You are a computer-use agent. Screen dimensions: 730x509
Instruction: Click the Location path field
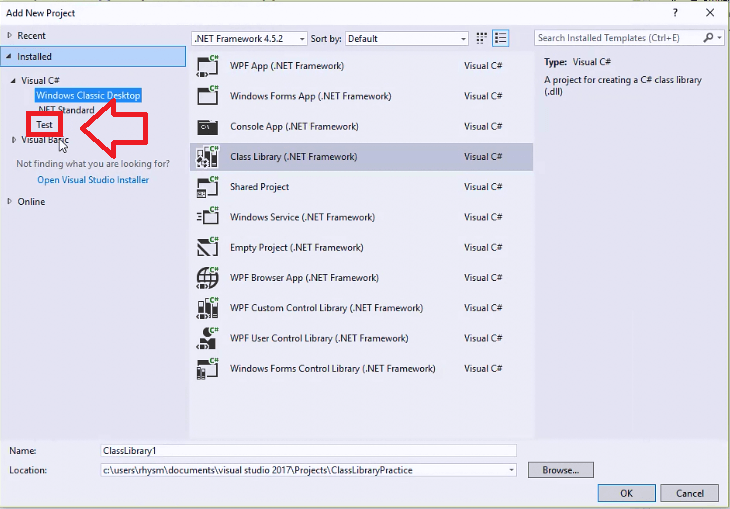pos(308,470)
